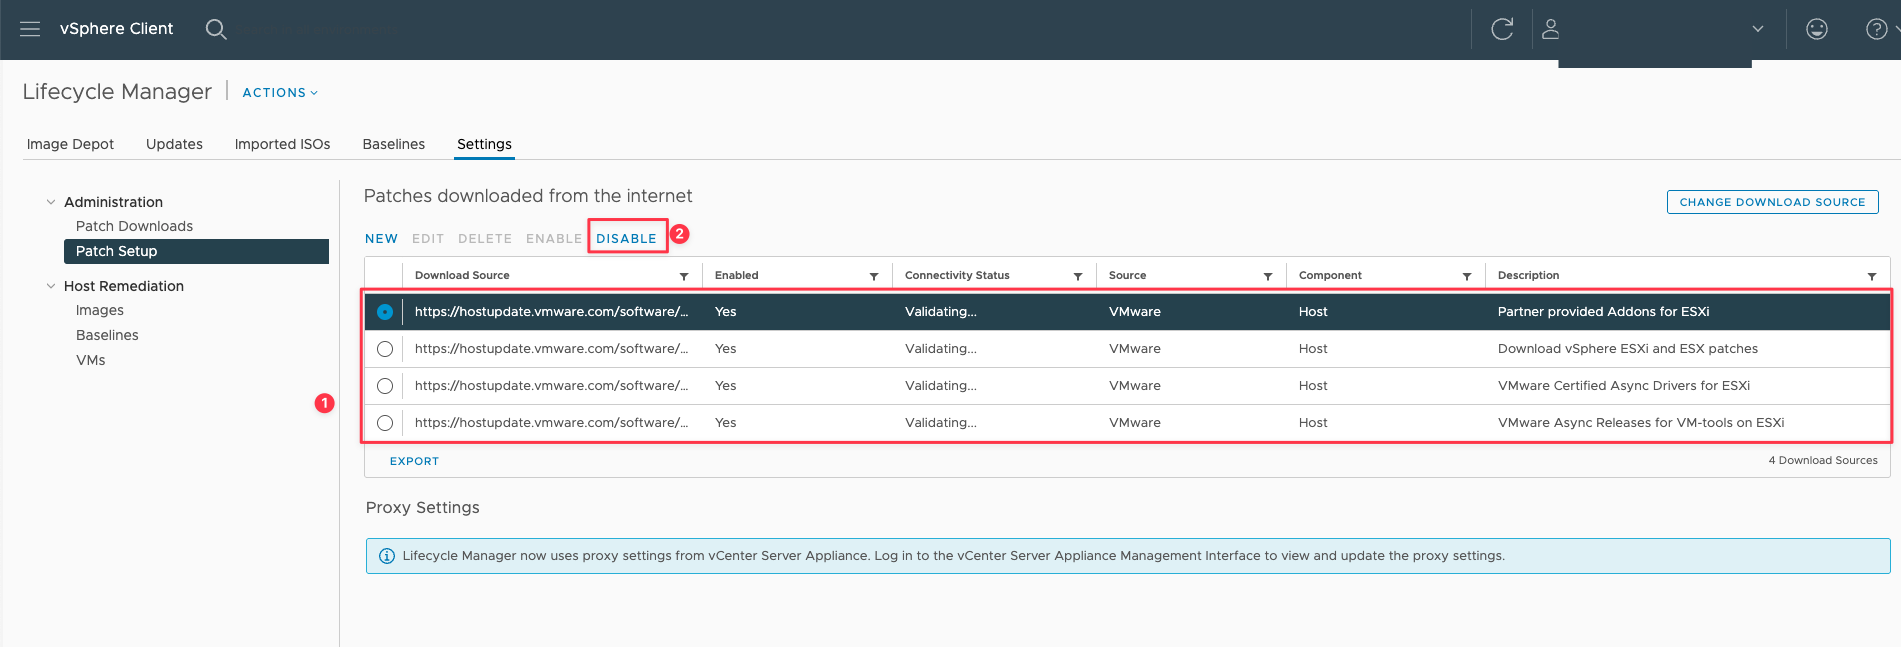Select the Partner provided Addons row radio

(x=385, y=312)
